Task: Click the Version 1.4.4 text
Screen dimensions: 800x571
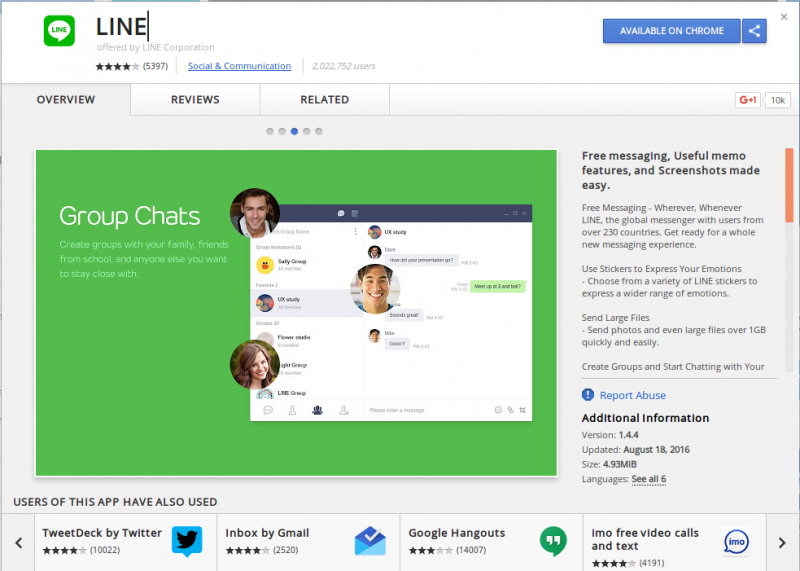Action: [610, 435]
